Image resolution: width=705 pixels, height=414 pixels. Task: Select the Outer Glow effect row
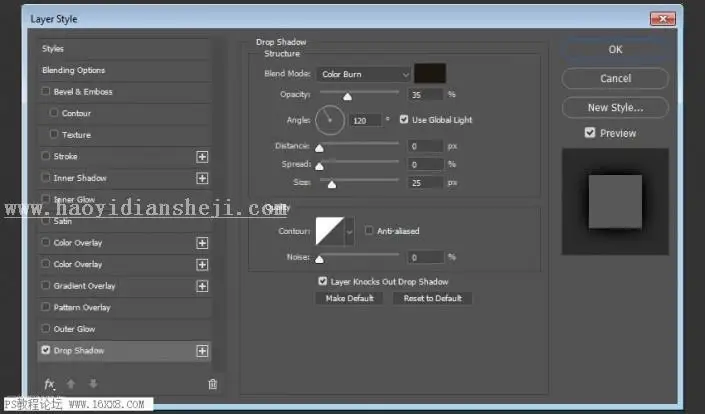click(124, 329)
